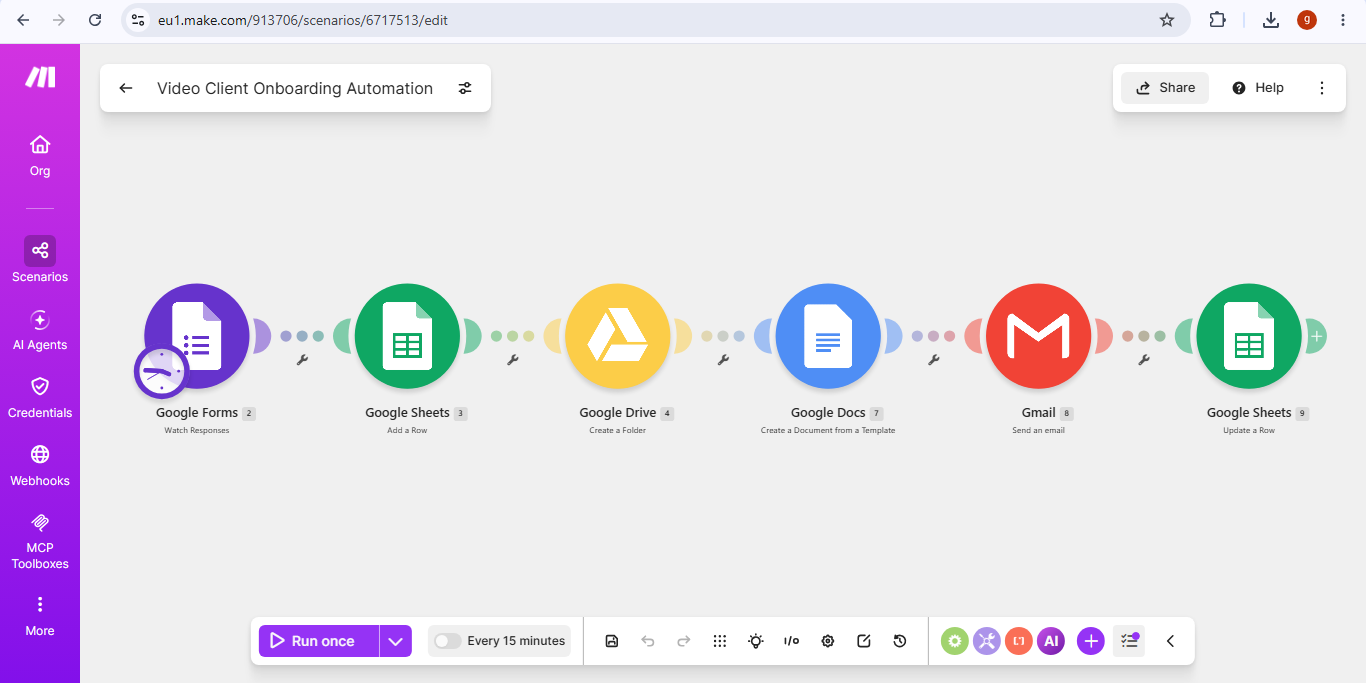Click the redo arrow in toolbar
1366x683 pixels.
(x=684, y=641)
